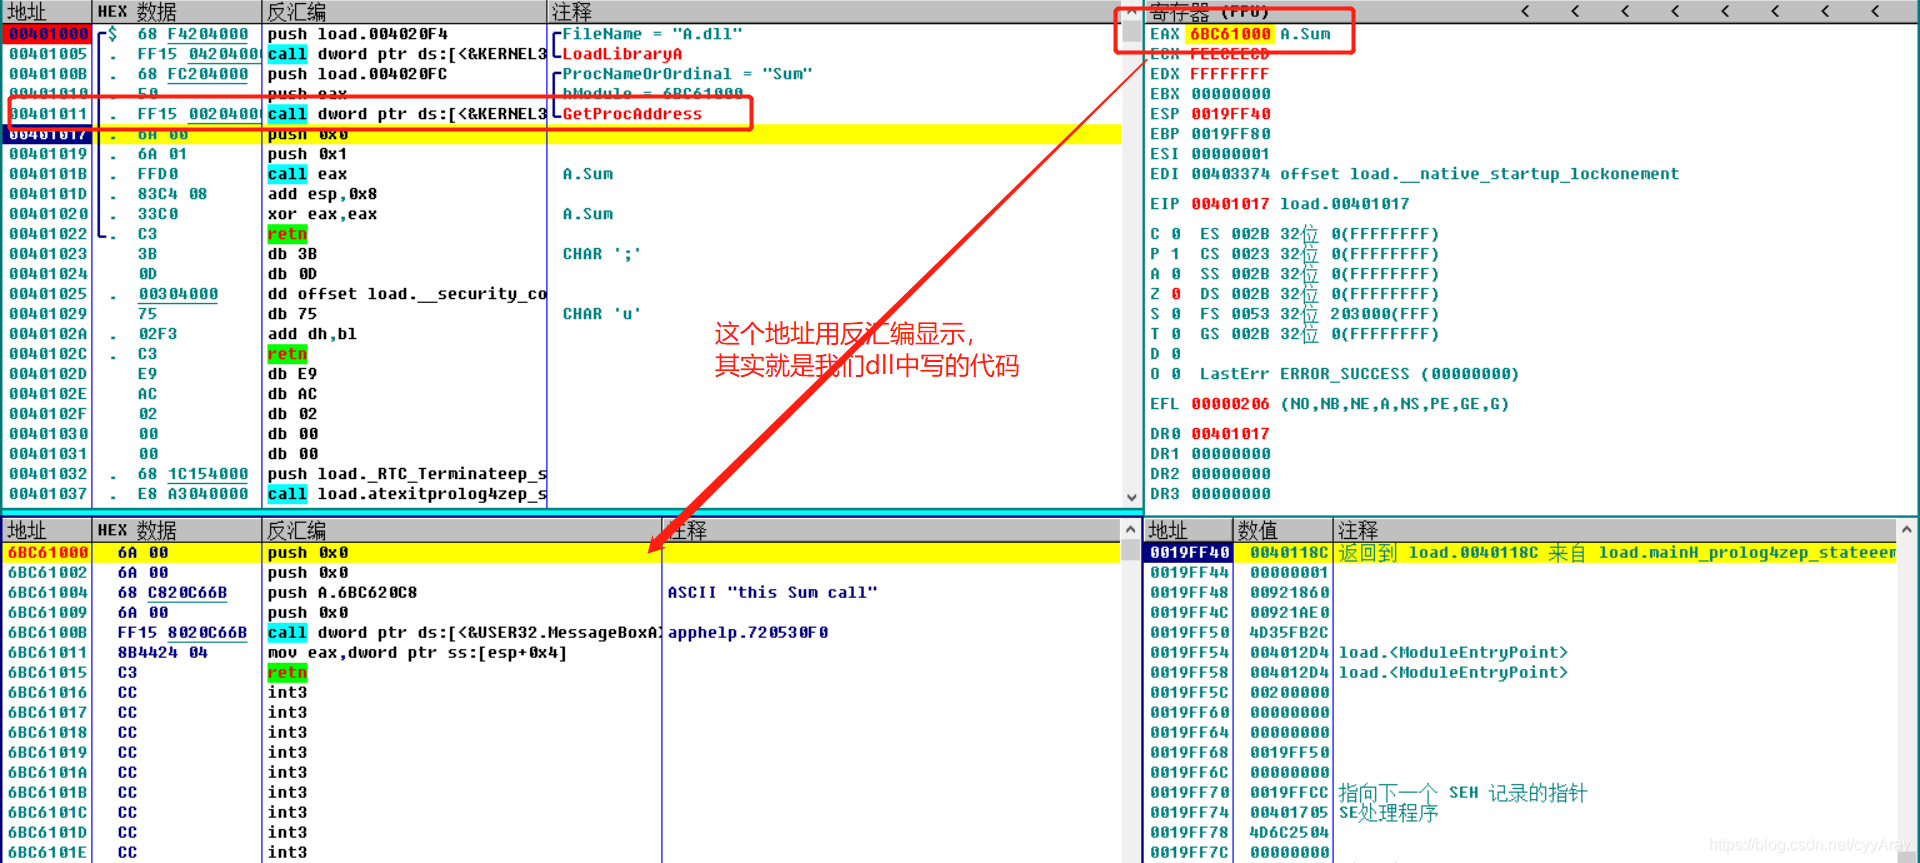Click the P flag bit value

(x=1176, y=254)
